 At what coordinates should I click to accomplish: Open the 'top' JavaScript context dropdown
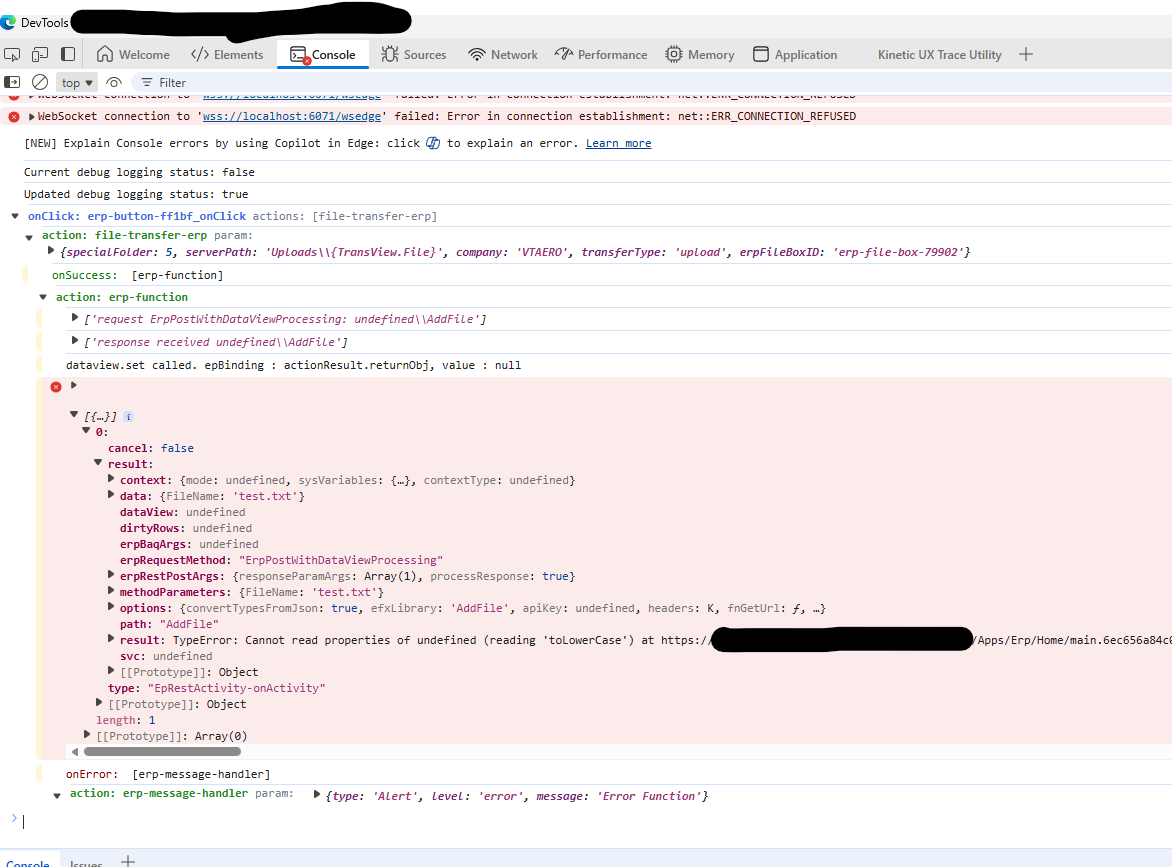77,83
